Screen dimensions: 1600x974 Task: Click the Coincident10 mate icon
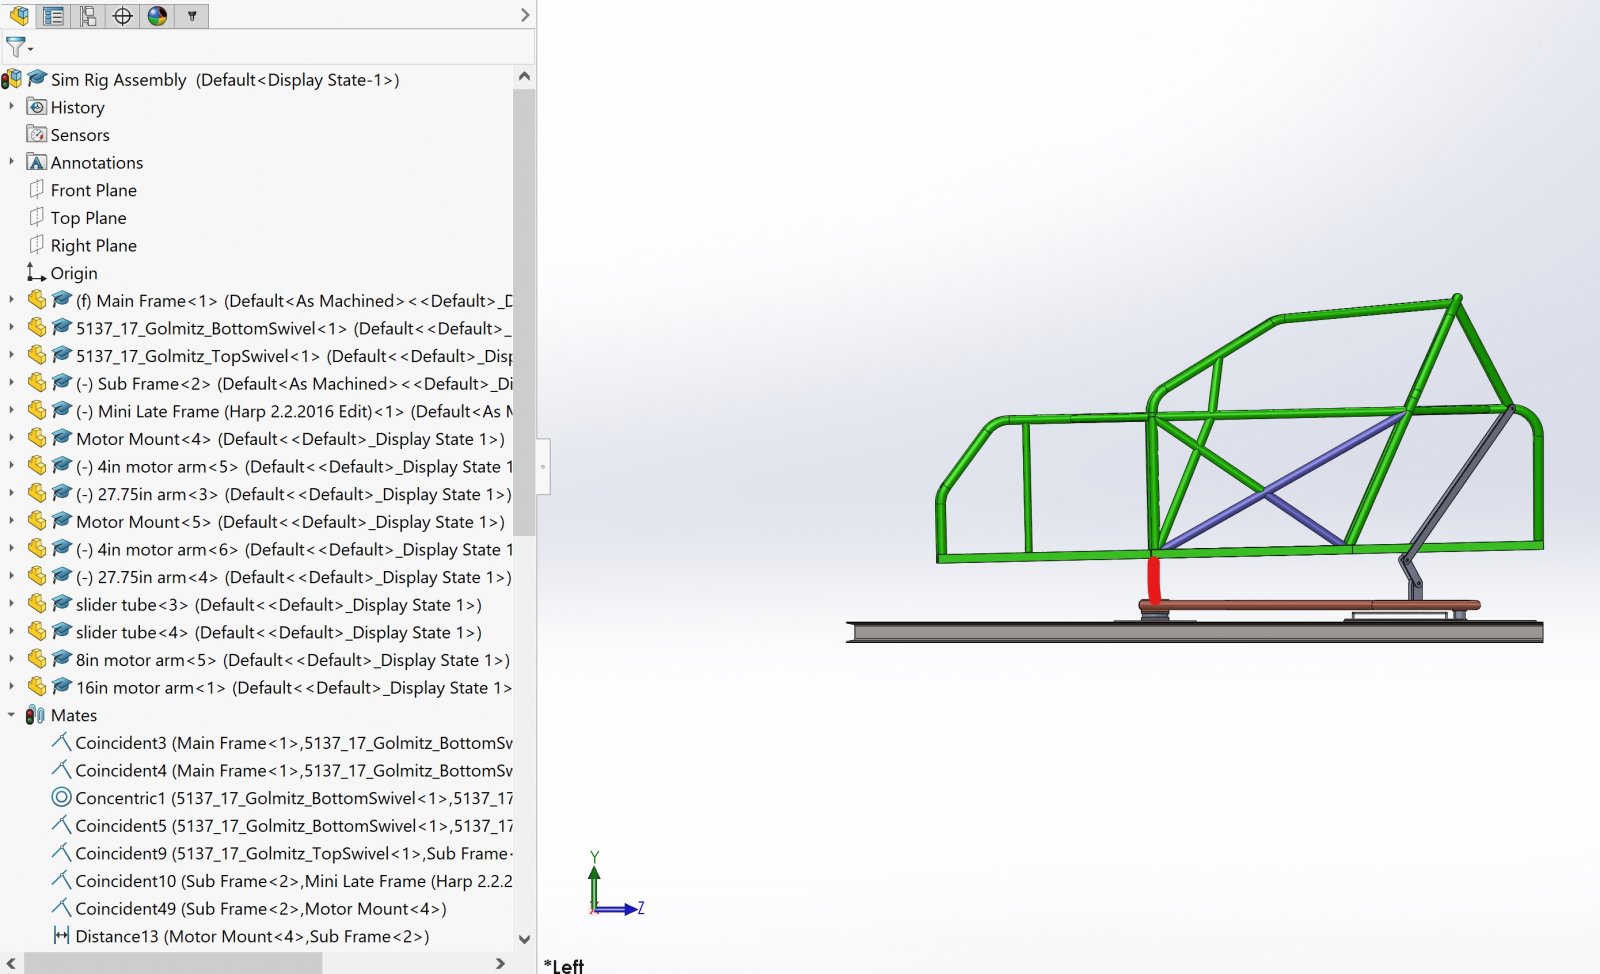(61, 880)
